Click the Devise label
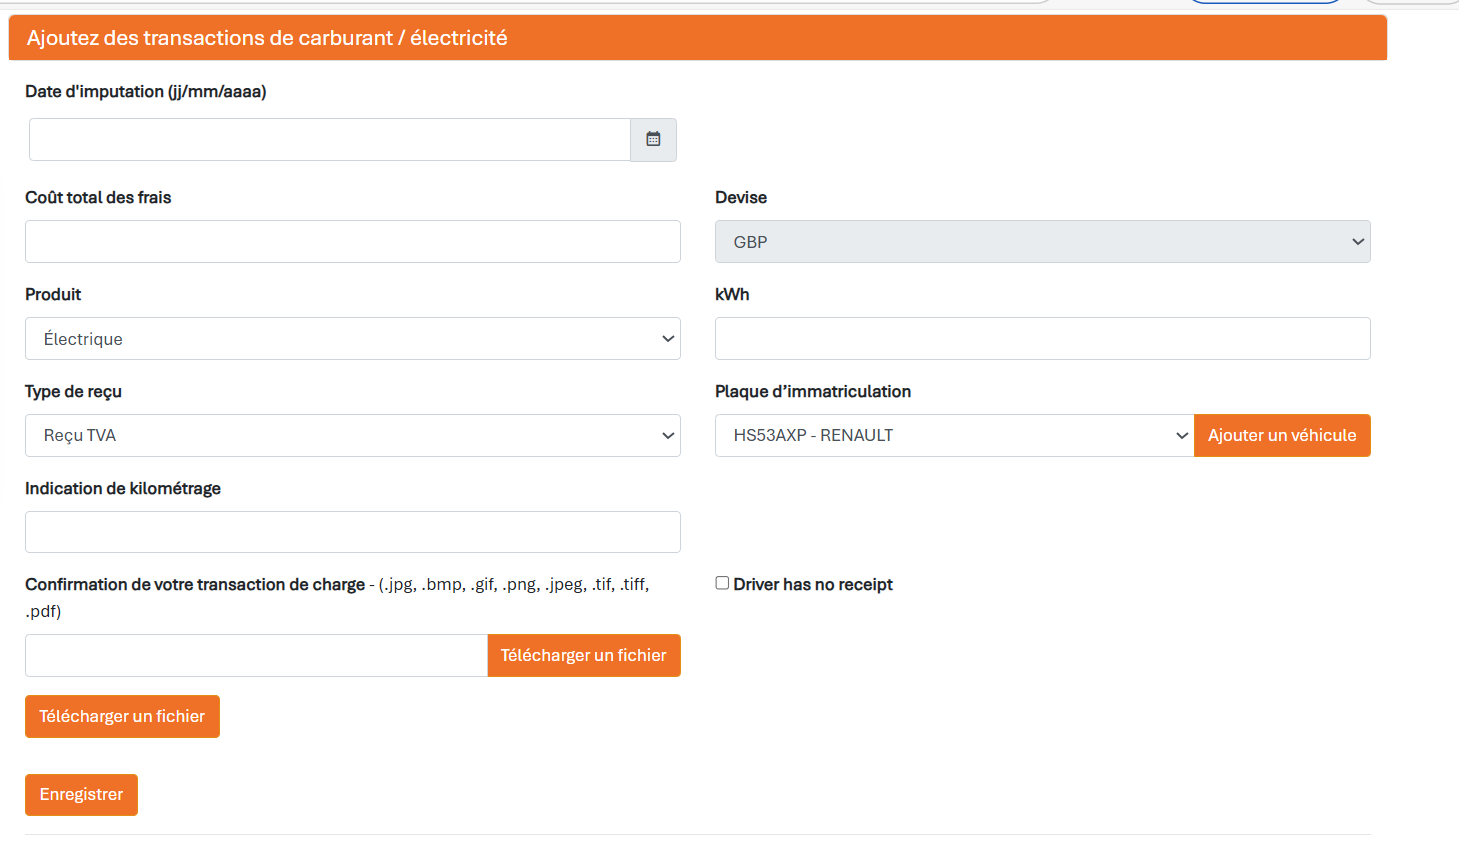Screen dimensions: 1459x844 point(741,198)
